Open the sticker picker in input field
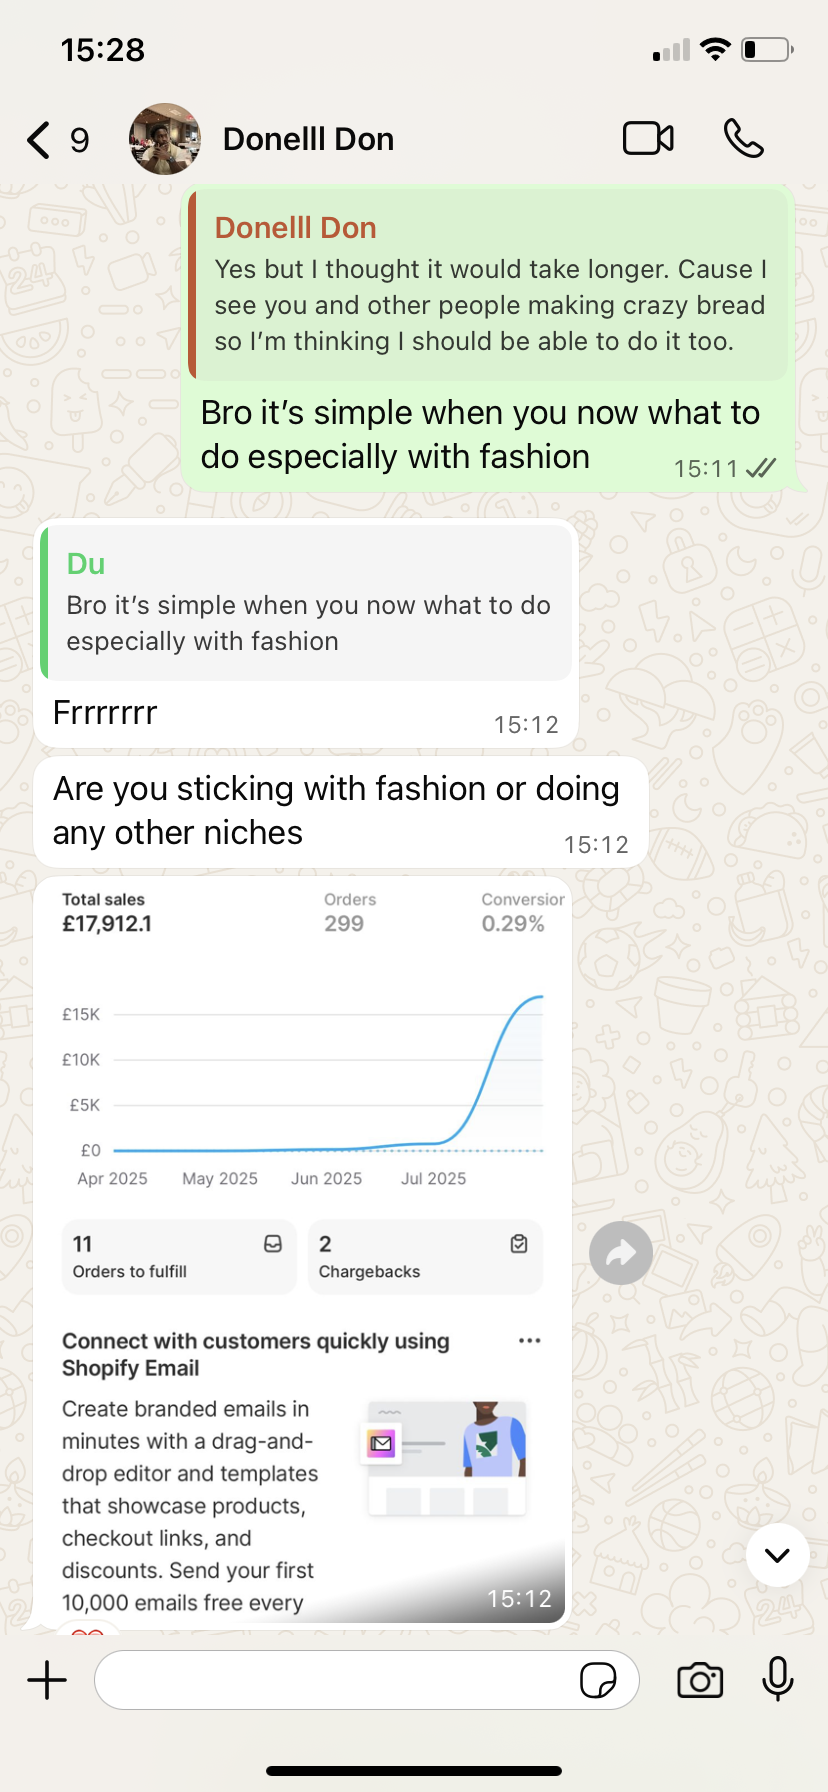The height and width of the screenshot is (1792, 828). point(598,1680)
